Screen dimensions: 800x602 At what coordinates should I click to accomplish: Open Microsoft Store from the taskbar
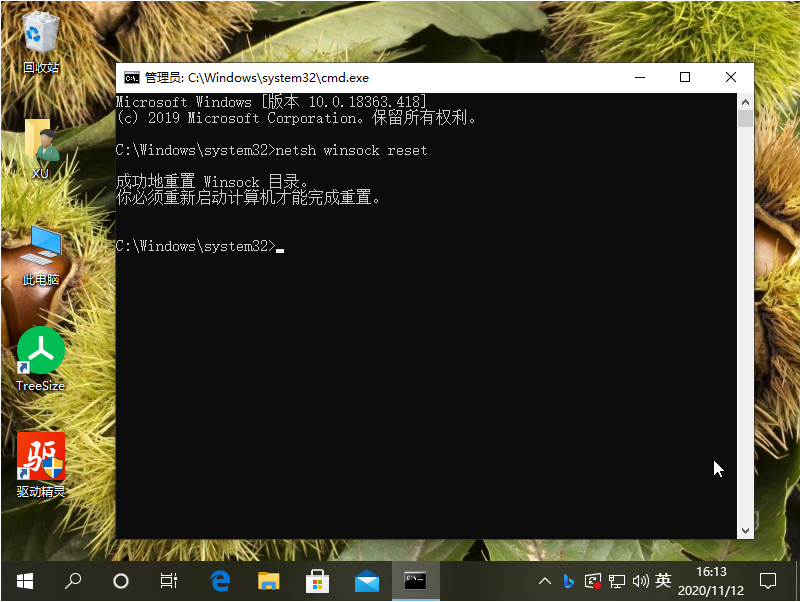pyautogui.click(x=317, y=580)
